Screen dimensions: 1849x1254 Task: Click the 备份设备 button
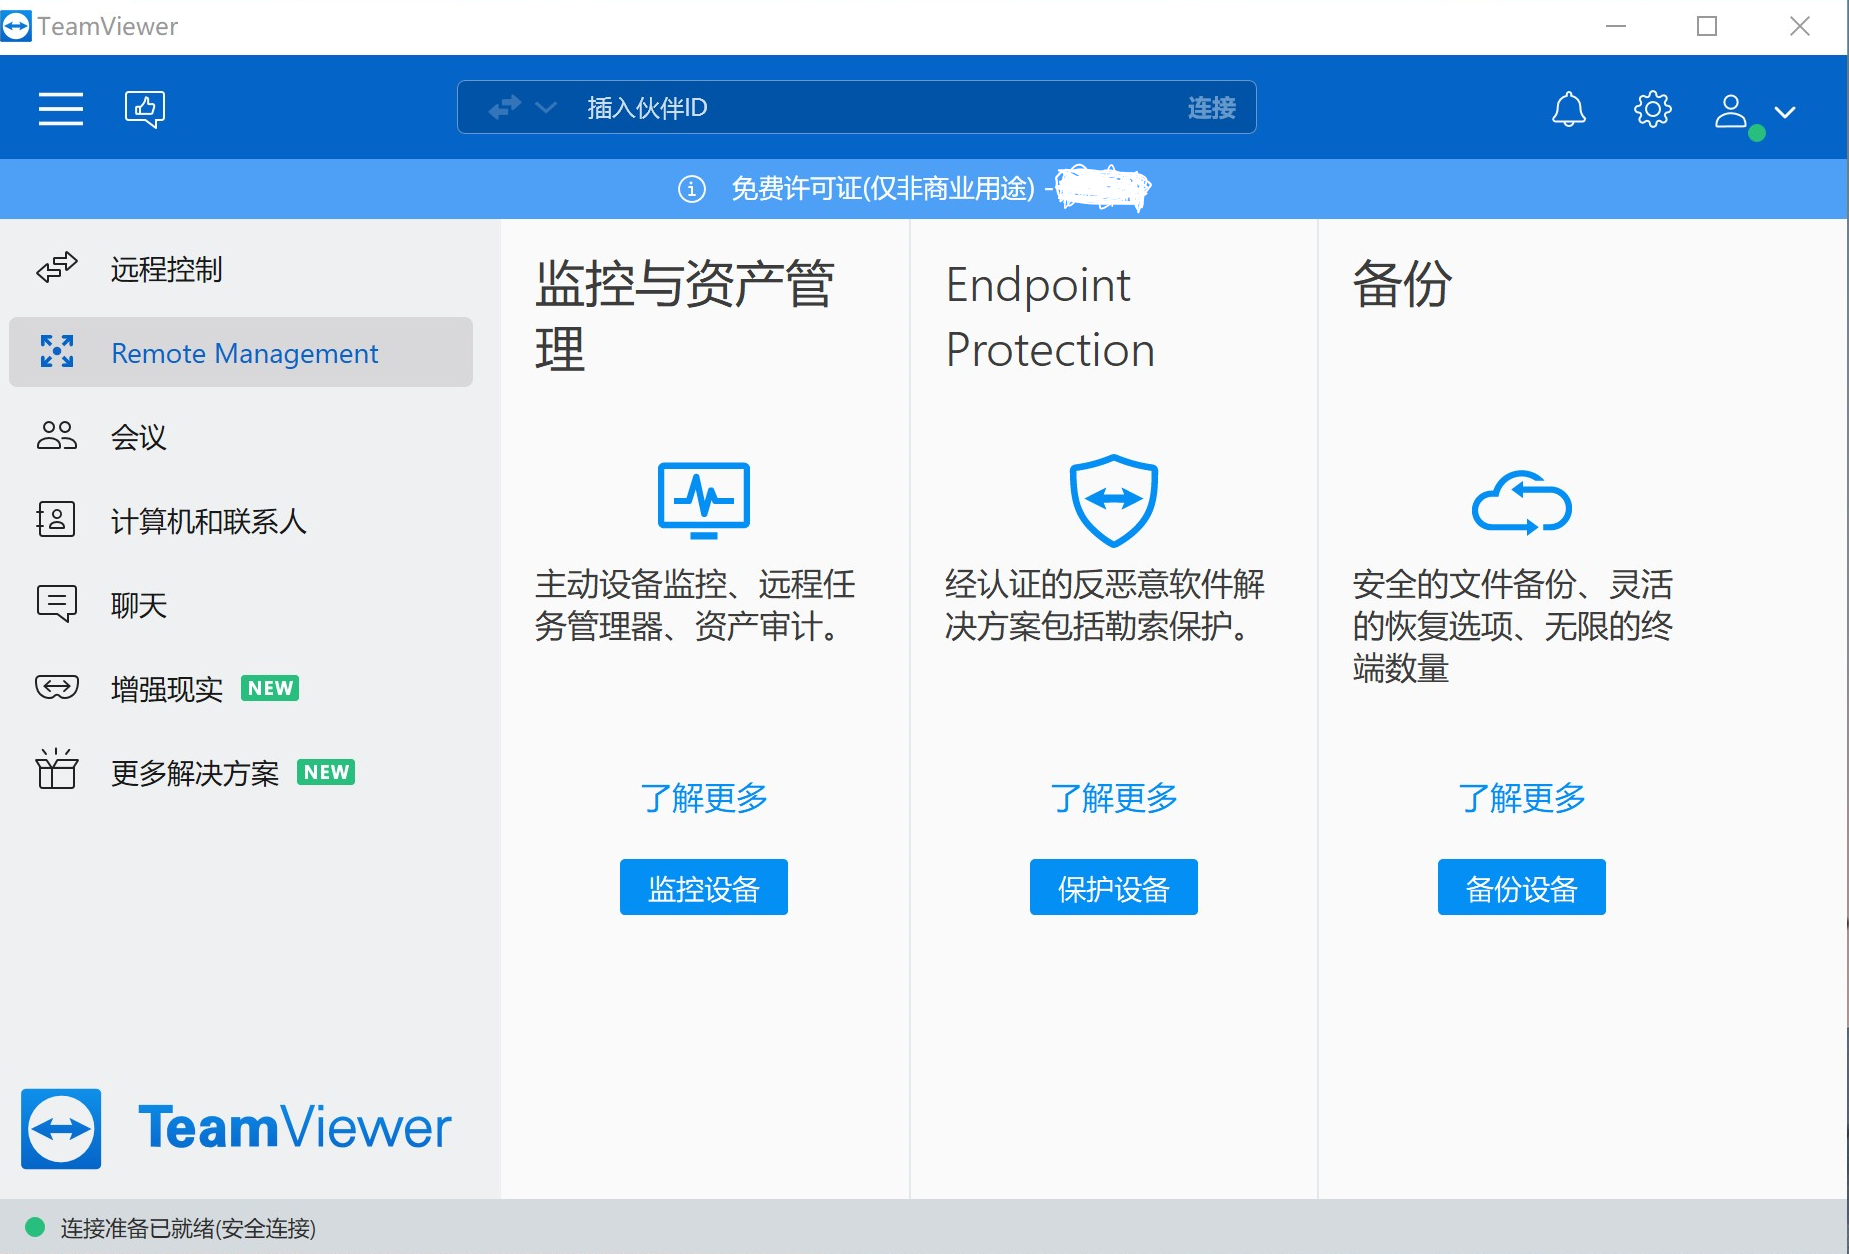pyautogui.click(x=1522, y=887)
